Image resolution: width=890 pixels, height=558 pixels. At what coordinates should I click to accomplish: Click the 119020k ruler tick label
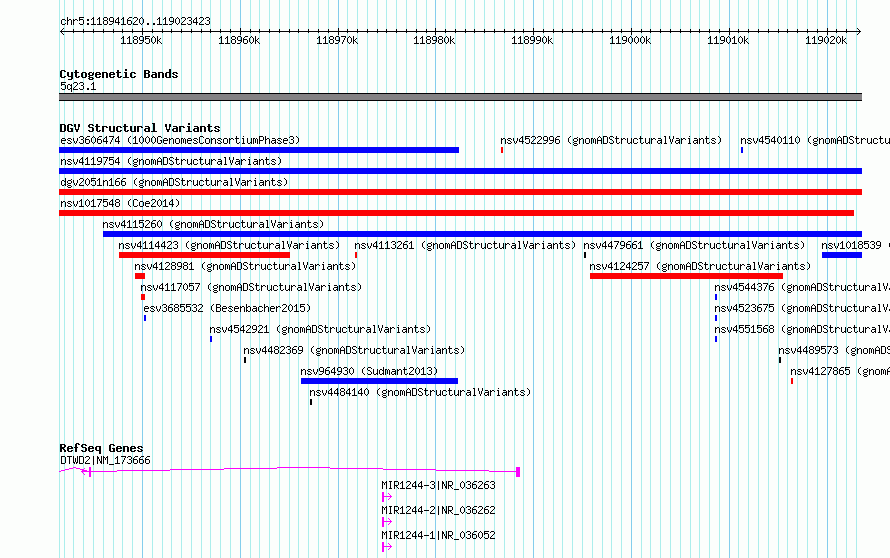pyautogui.click(x=826, y=40)
